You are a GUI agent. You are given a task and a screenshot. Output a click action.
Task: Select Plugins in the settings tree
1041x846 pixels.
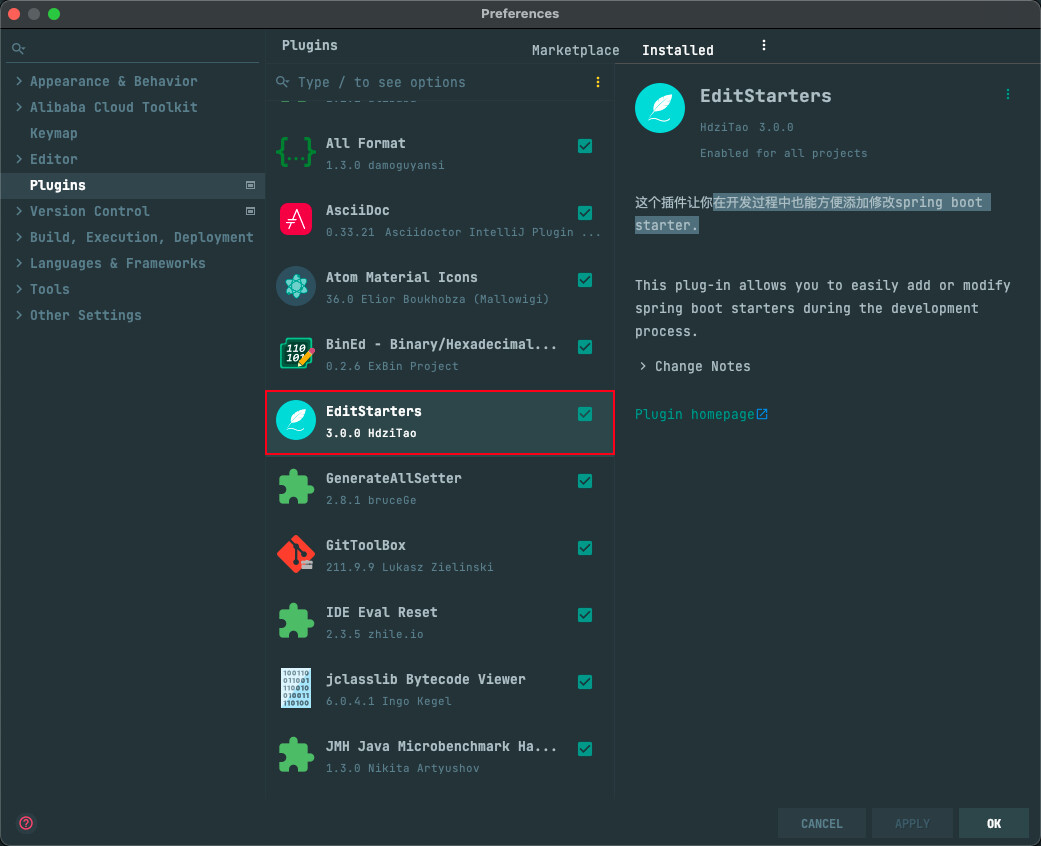coord(133,185)
